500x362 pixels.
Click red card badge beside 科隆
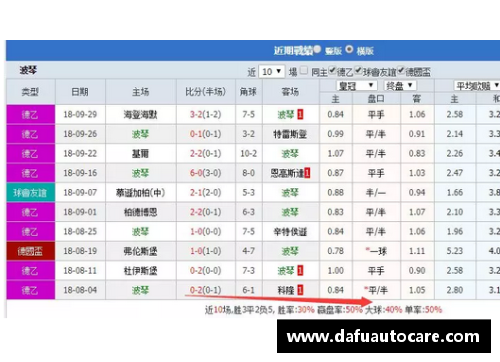[300, 290]
